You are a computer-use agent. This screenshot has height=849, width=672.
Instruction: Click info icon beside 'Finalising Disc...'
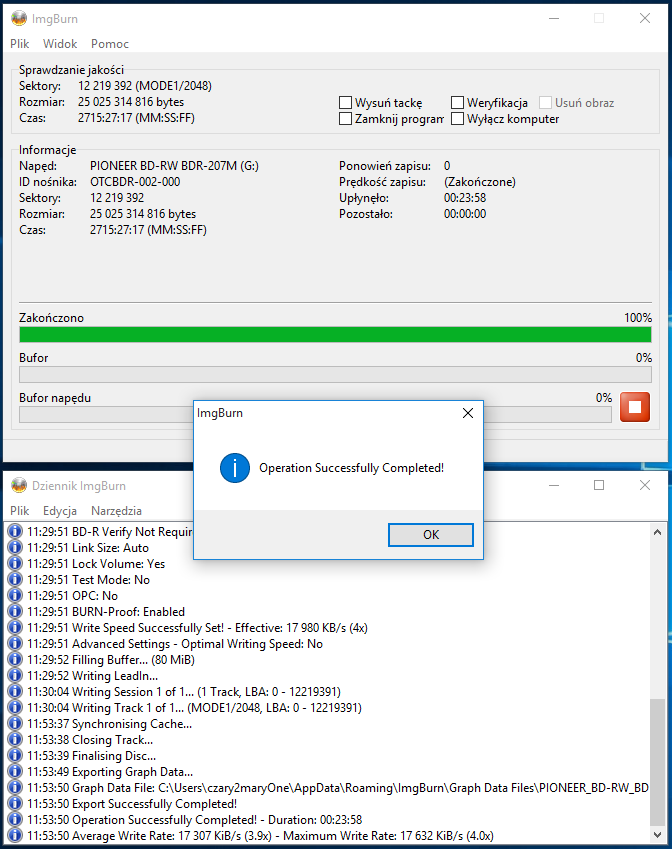pos(15,755)
